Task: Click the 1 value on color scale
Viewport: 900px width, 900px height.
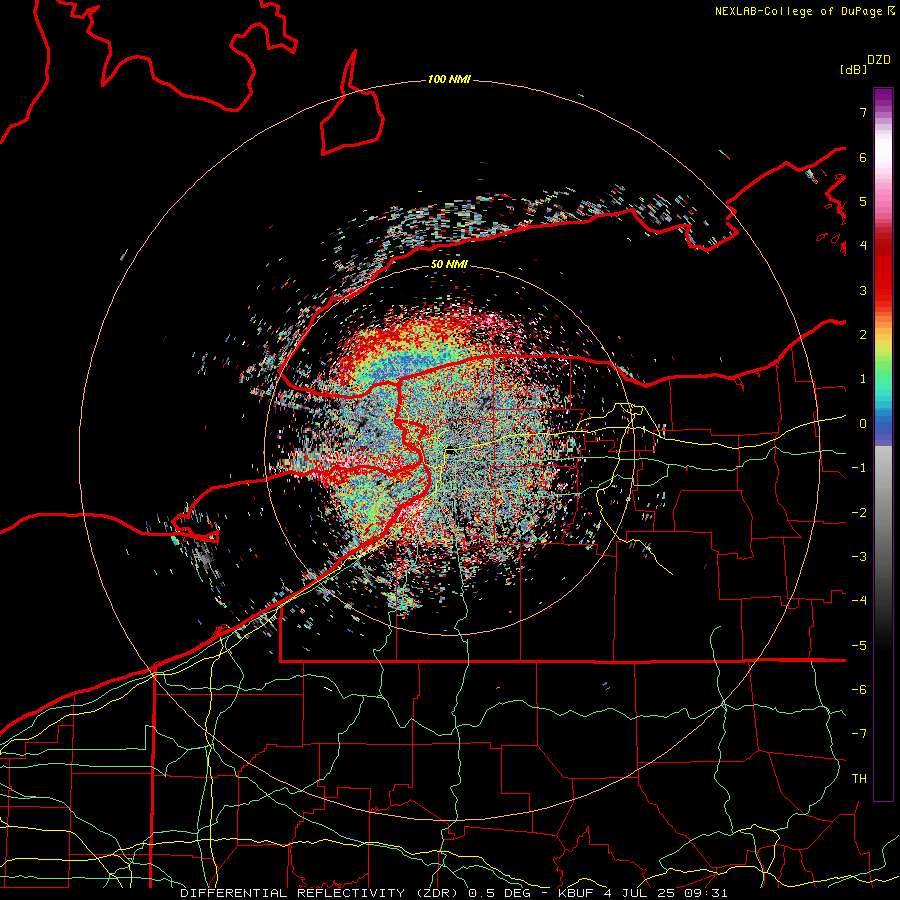Action: pos(863,379)
